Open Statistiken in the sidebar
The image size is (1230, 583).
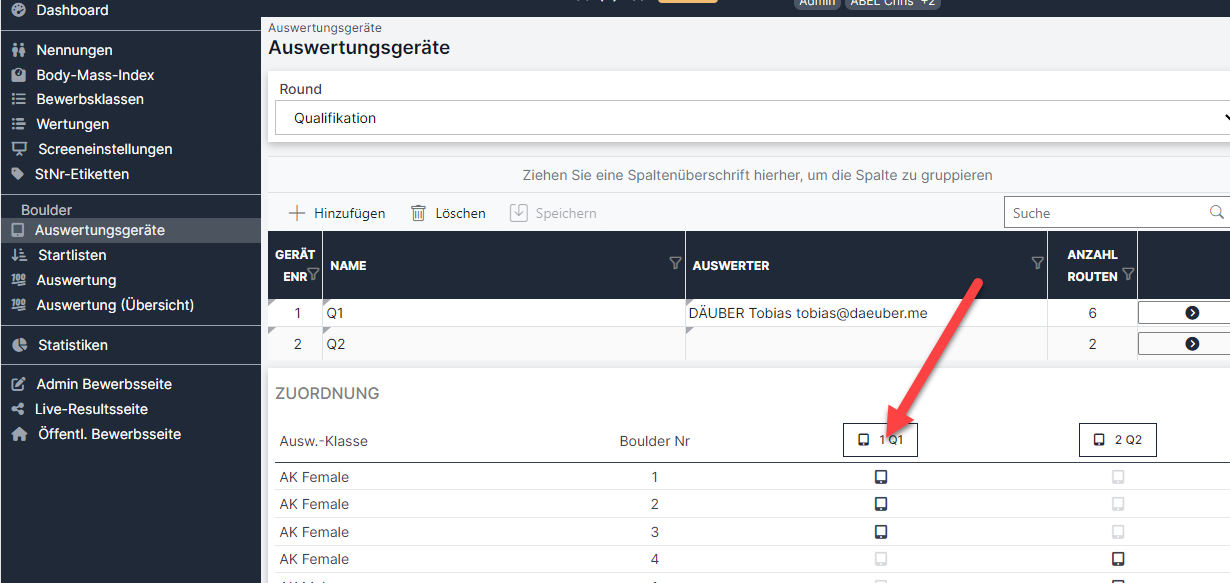pos(72,345)
